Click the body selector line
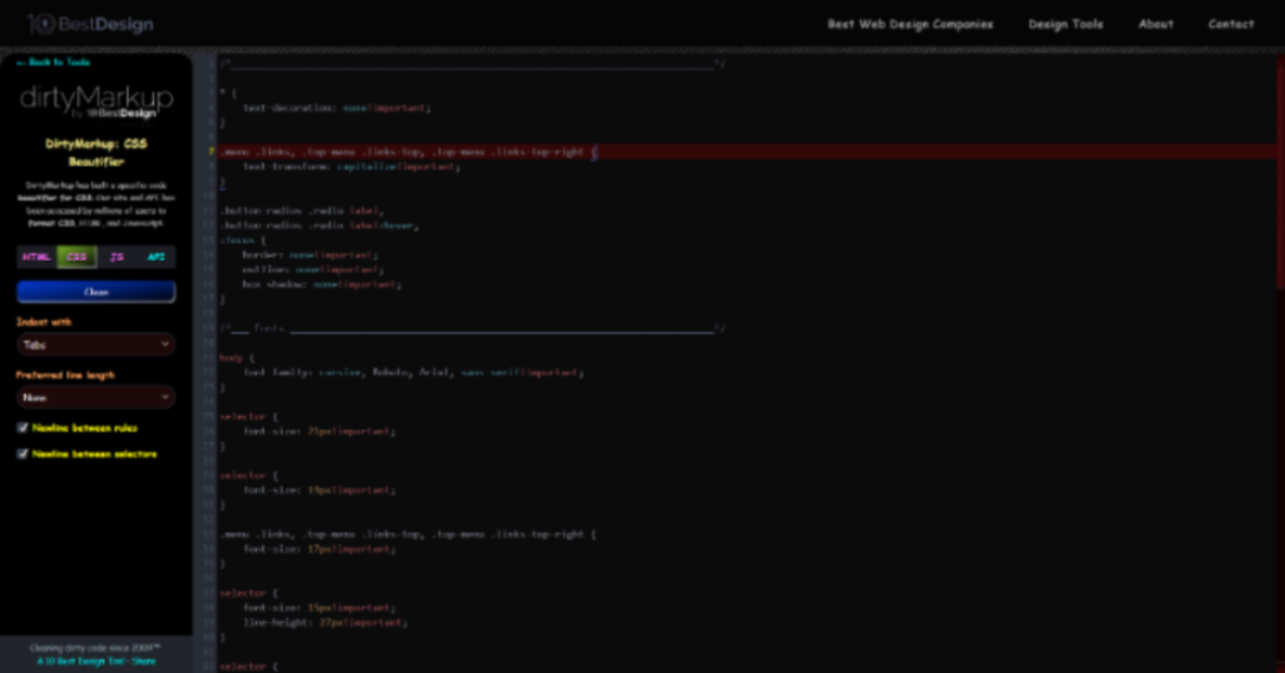This screenshot has width=1285, height=673. coord(237,357)
